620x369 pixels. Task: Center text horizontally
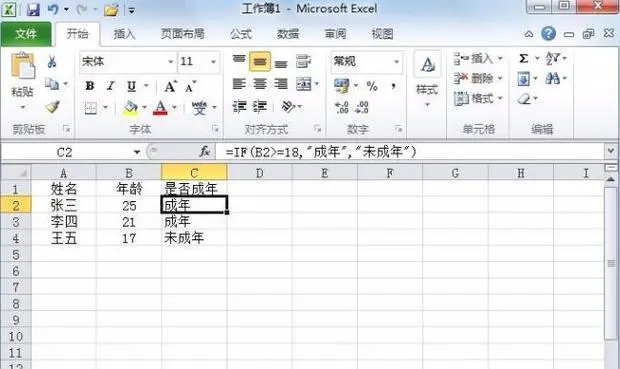coord(260,84)
